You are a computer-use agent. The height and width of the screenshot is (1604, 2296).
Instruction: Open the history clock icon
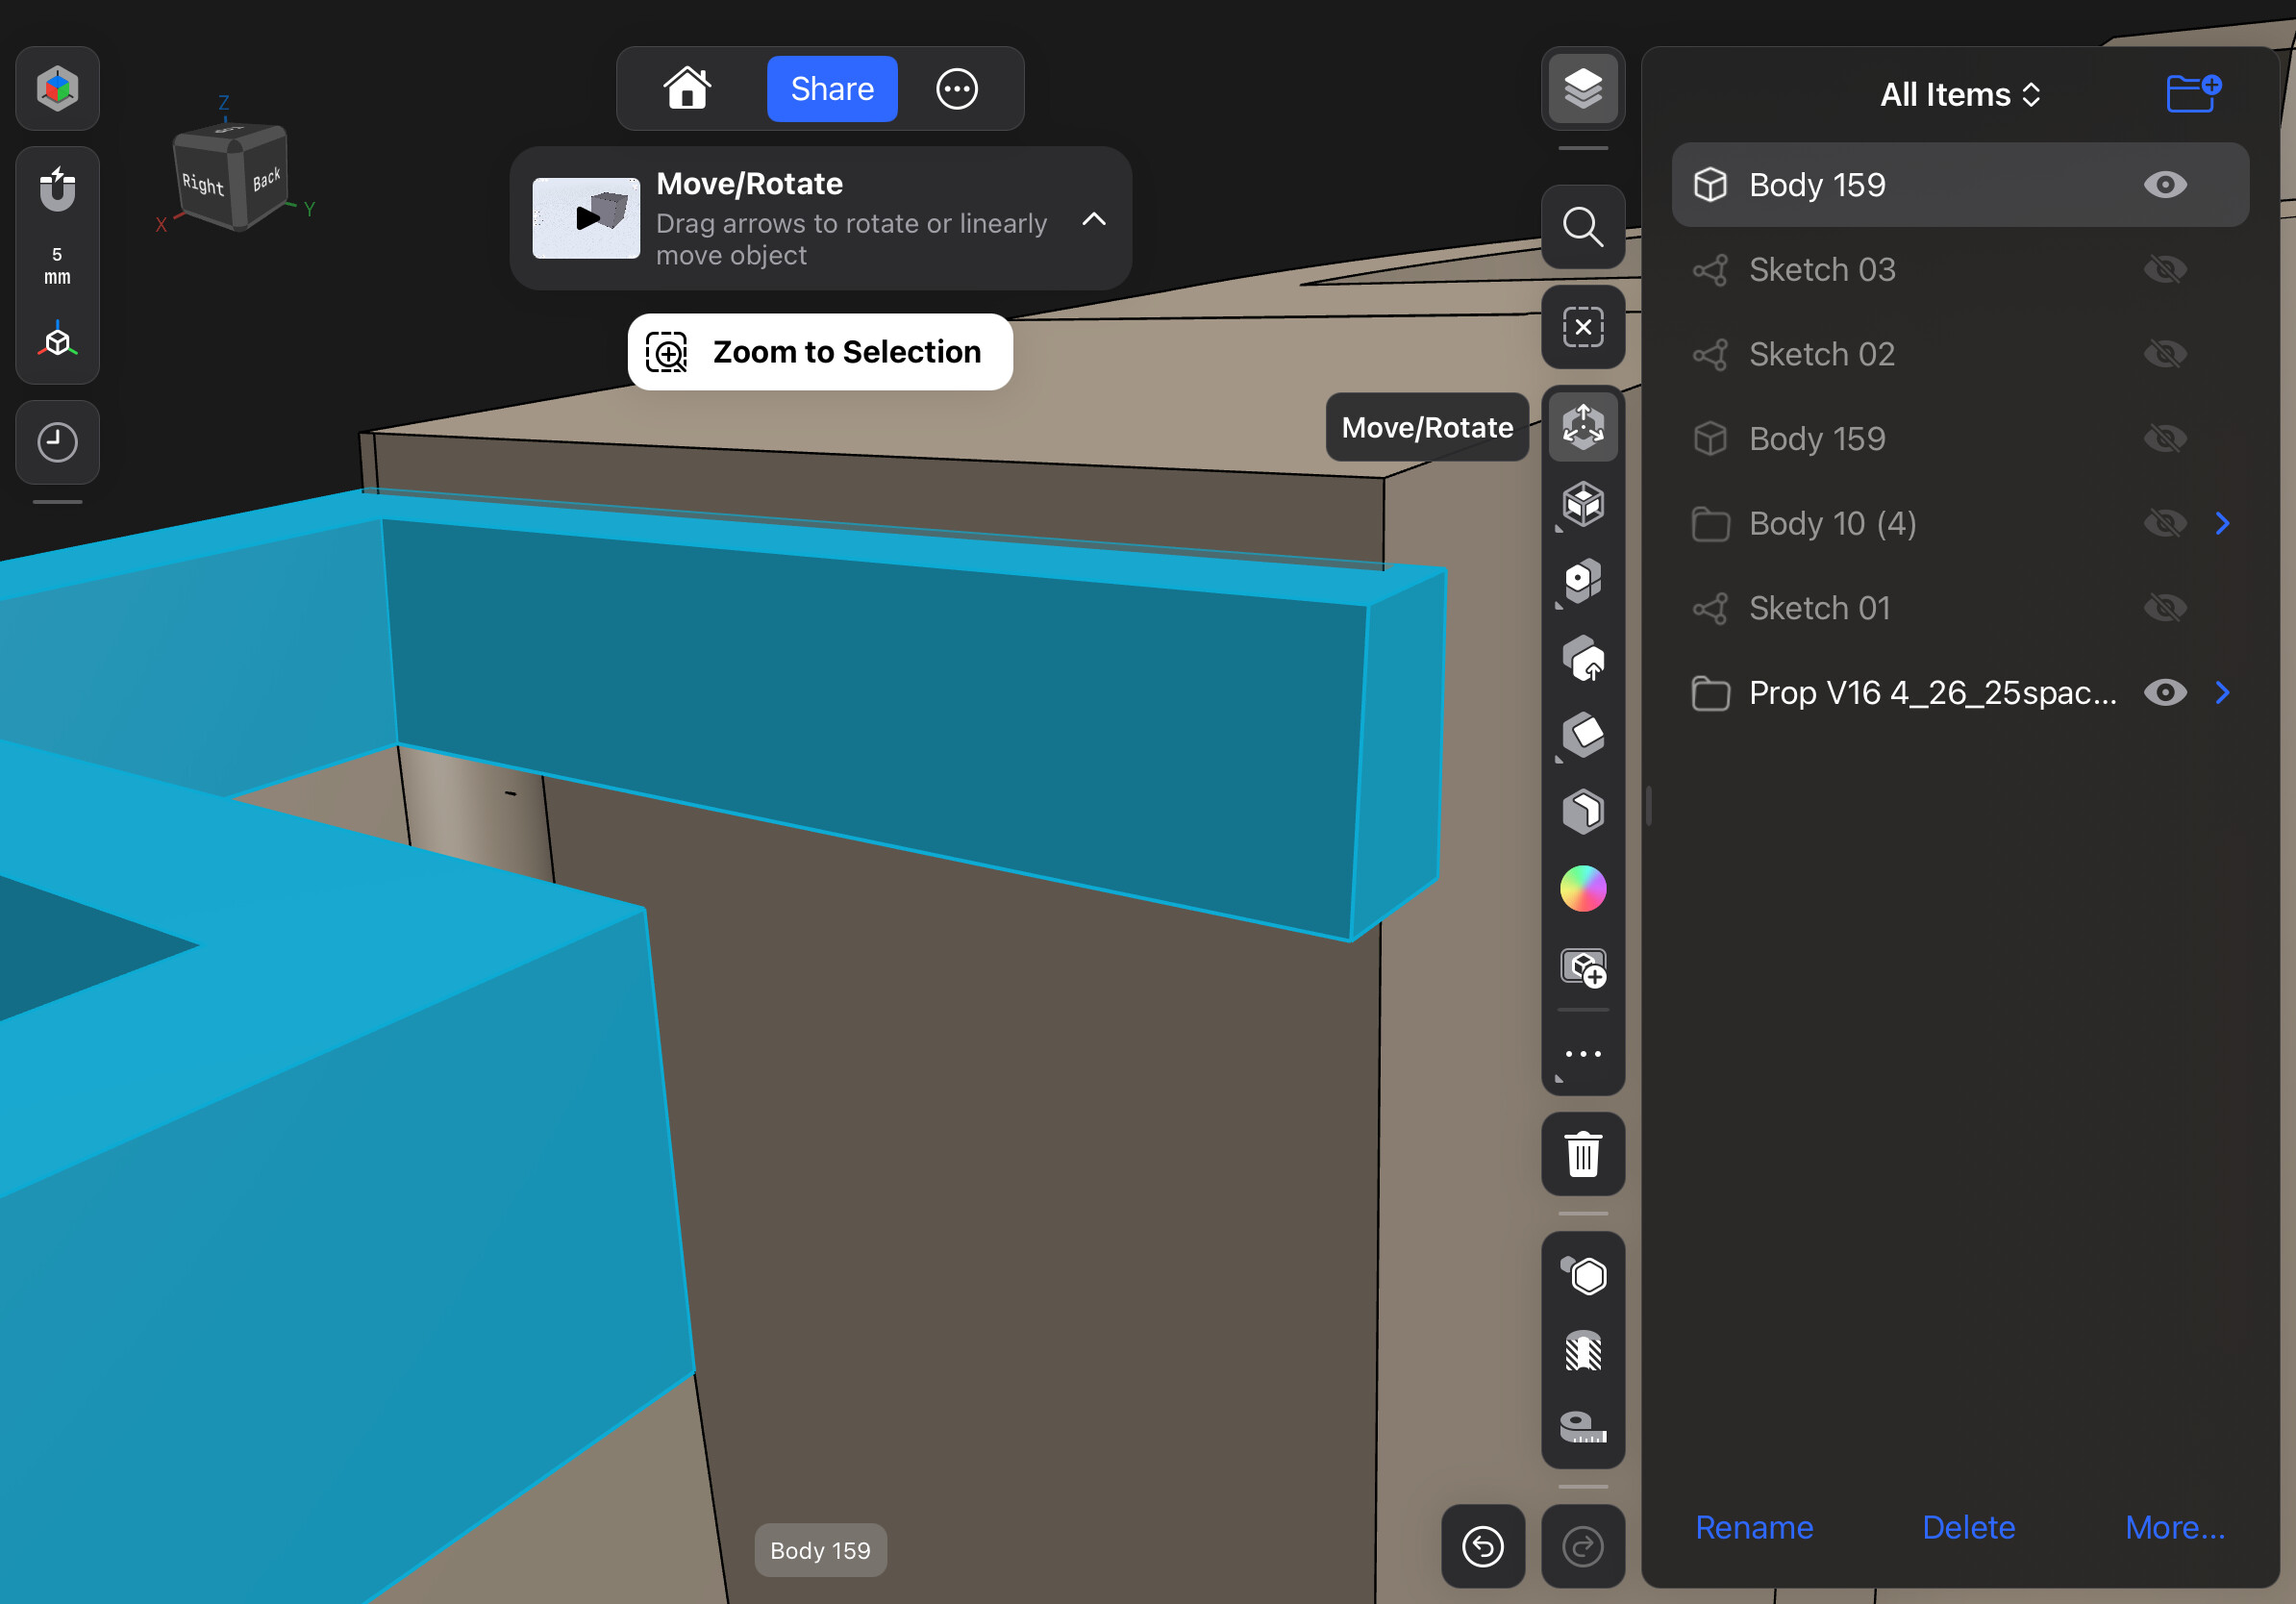(x=57, y=442)
